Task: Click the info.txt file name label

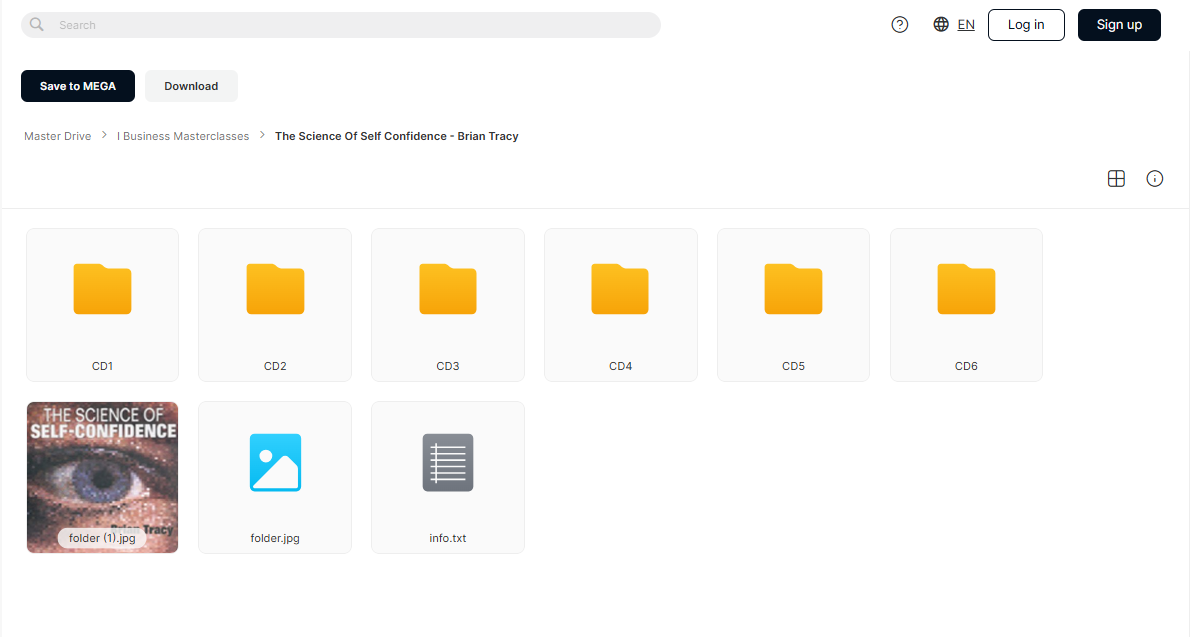Action: pyautogui.click(x=448, y=538)
